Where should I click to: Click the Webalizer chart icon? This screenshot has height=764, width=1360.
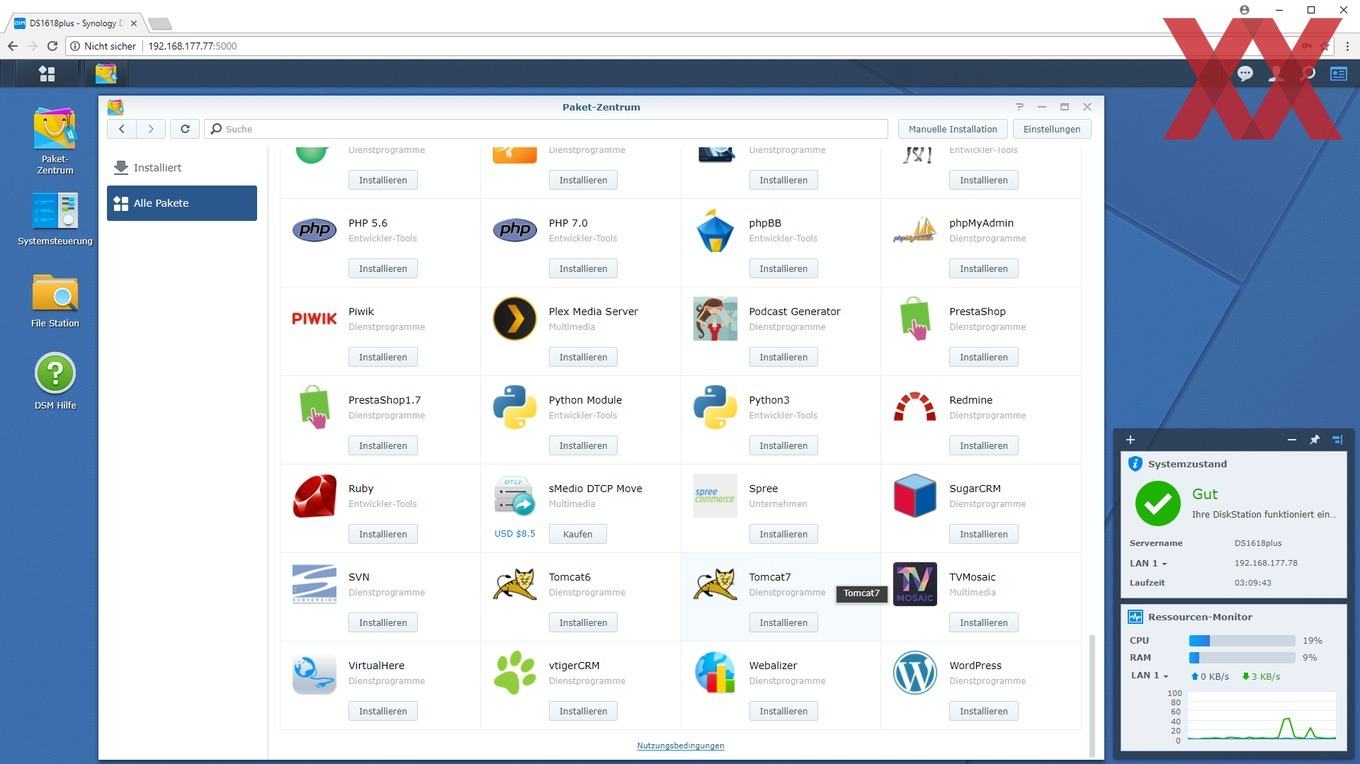(715, 673)
